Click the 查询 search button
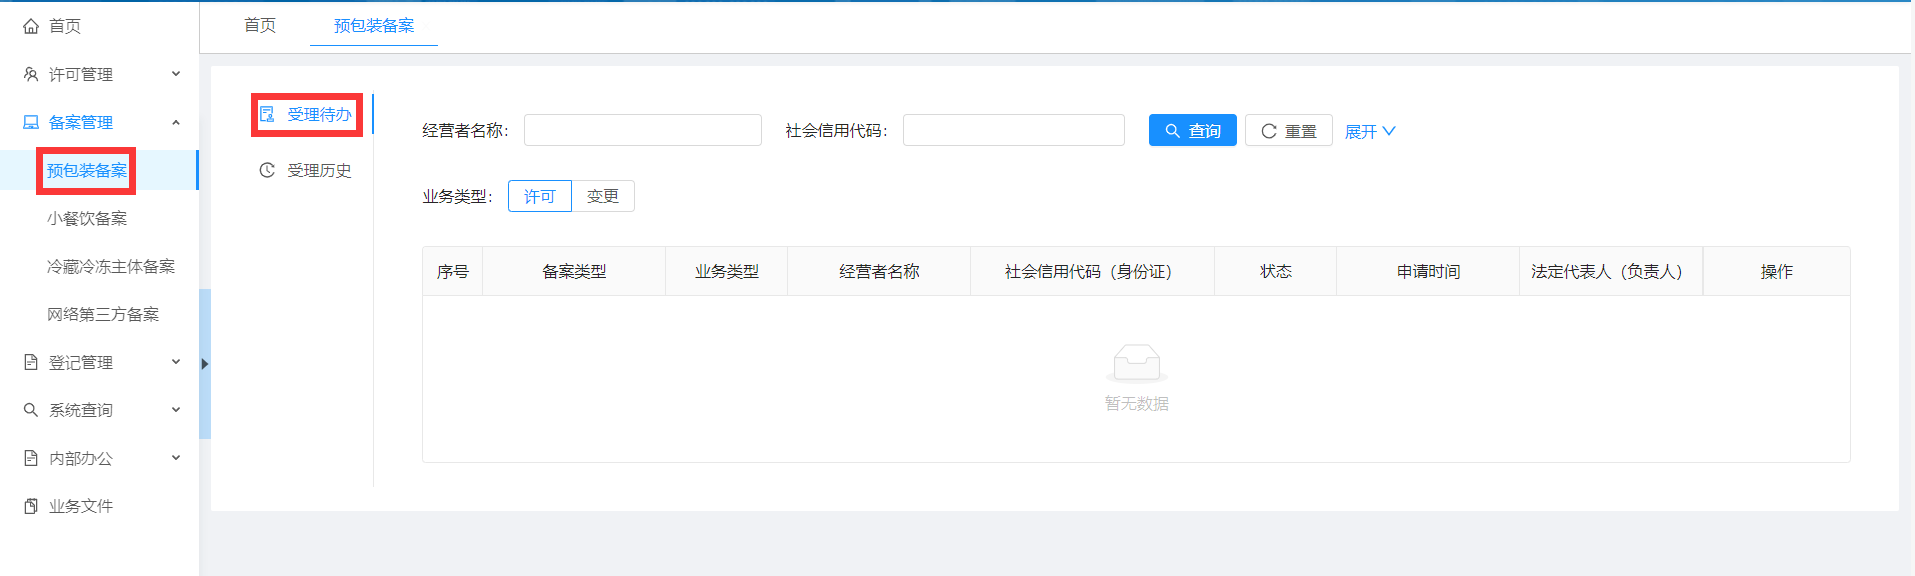Viewport: 1915px width, 576px height. coord(1192,131)
